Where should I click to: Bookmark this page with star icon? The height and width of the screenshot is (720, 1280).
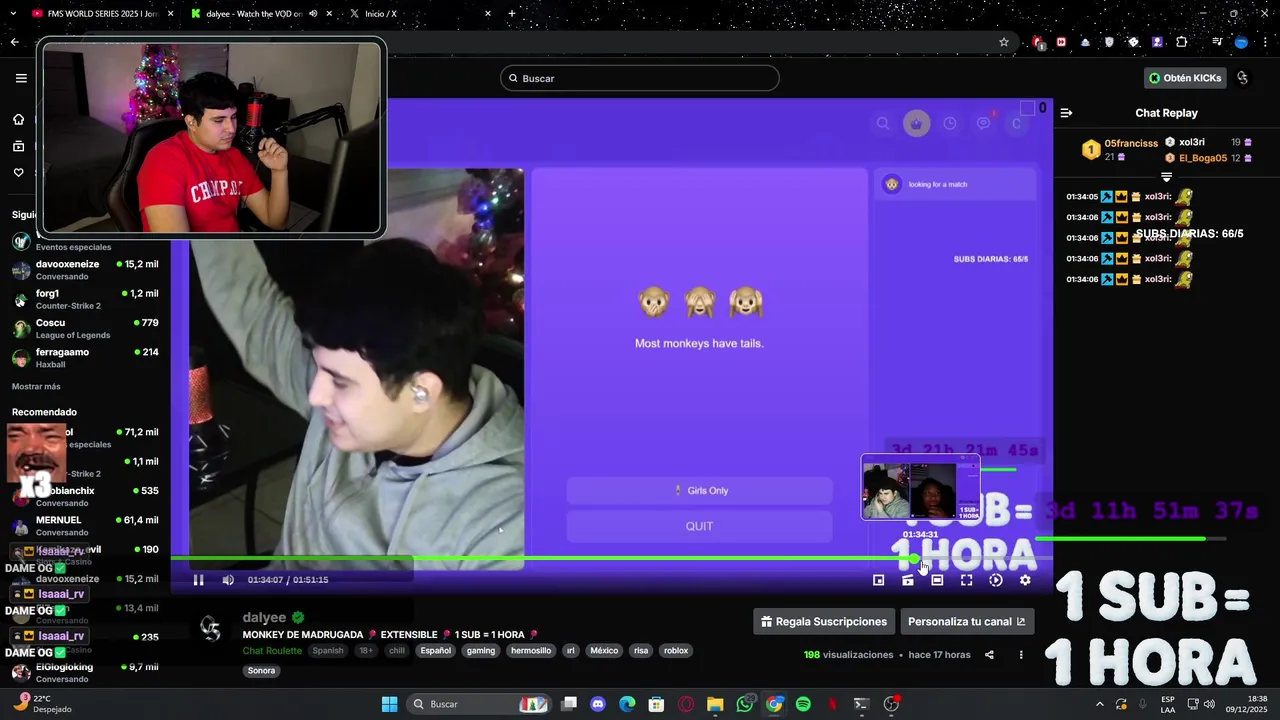click(x=1004, y=42)
